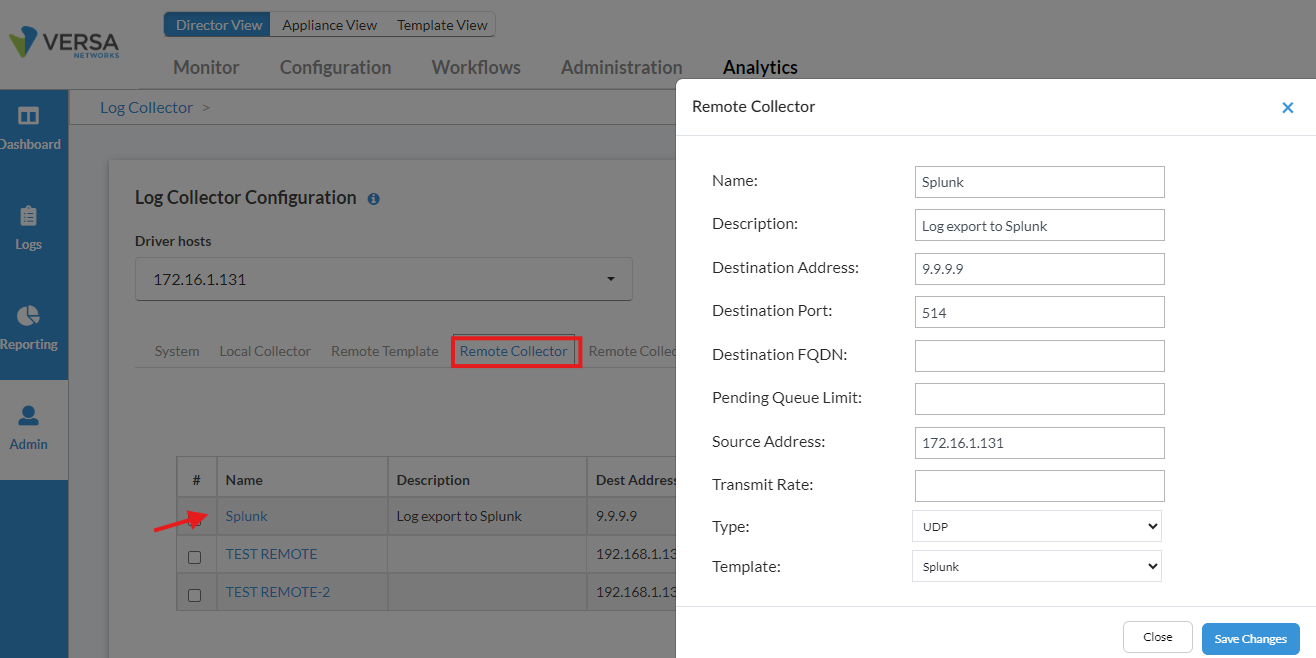
Task: Click the Name input field
Action: click(x=1040, y=182)
